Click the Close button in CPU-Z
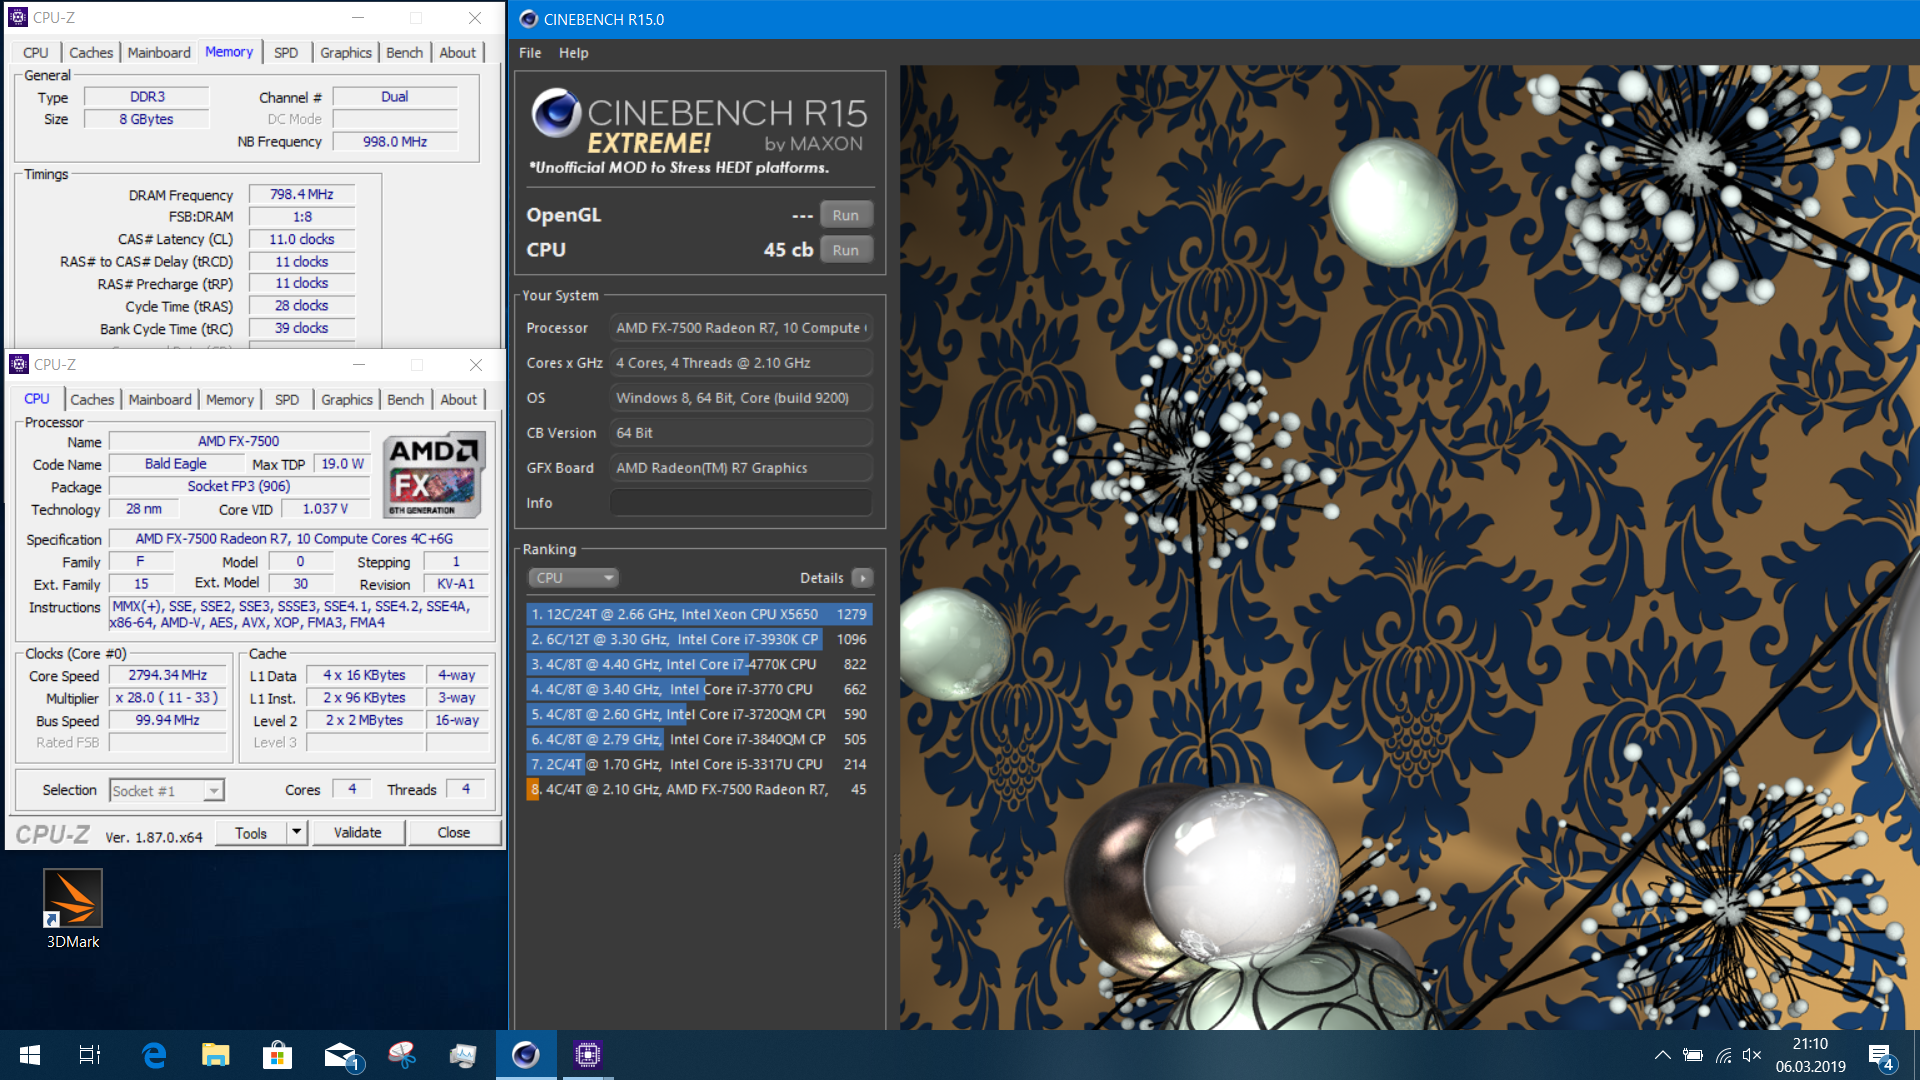1920x1080 pixels. click(x=454, y=833)
